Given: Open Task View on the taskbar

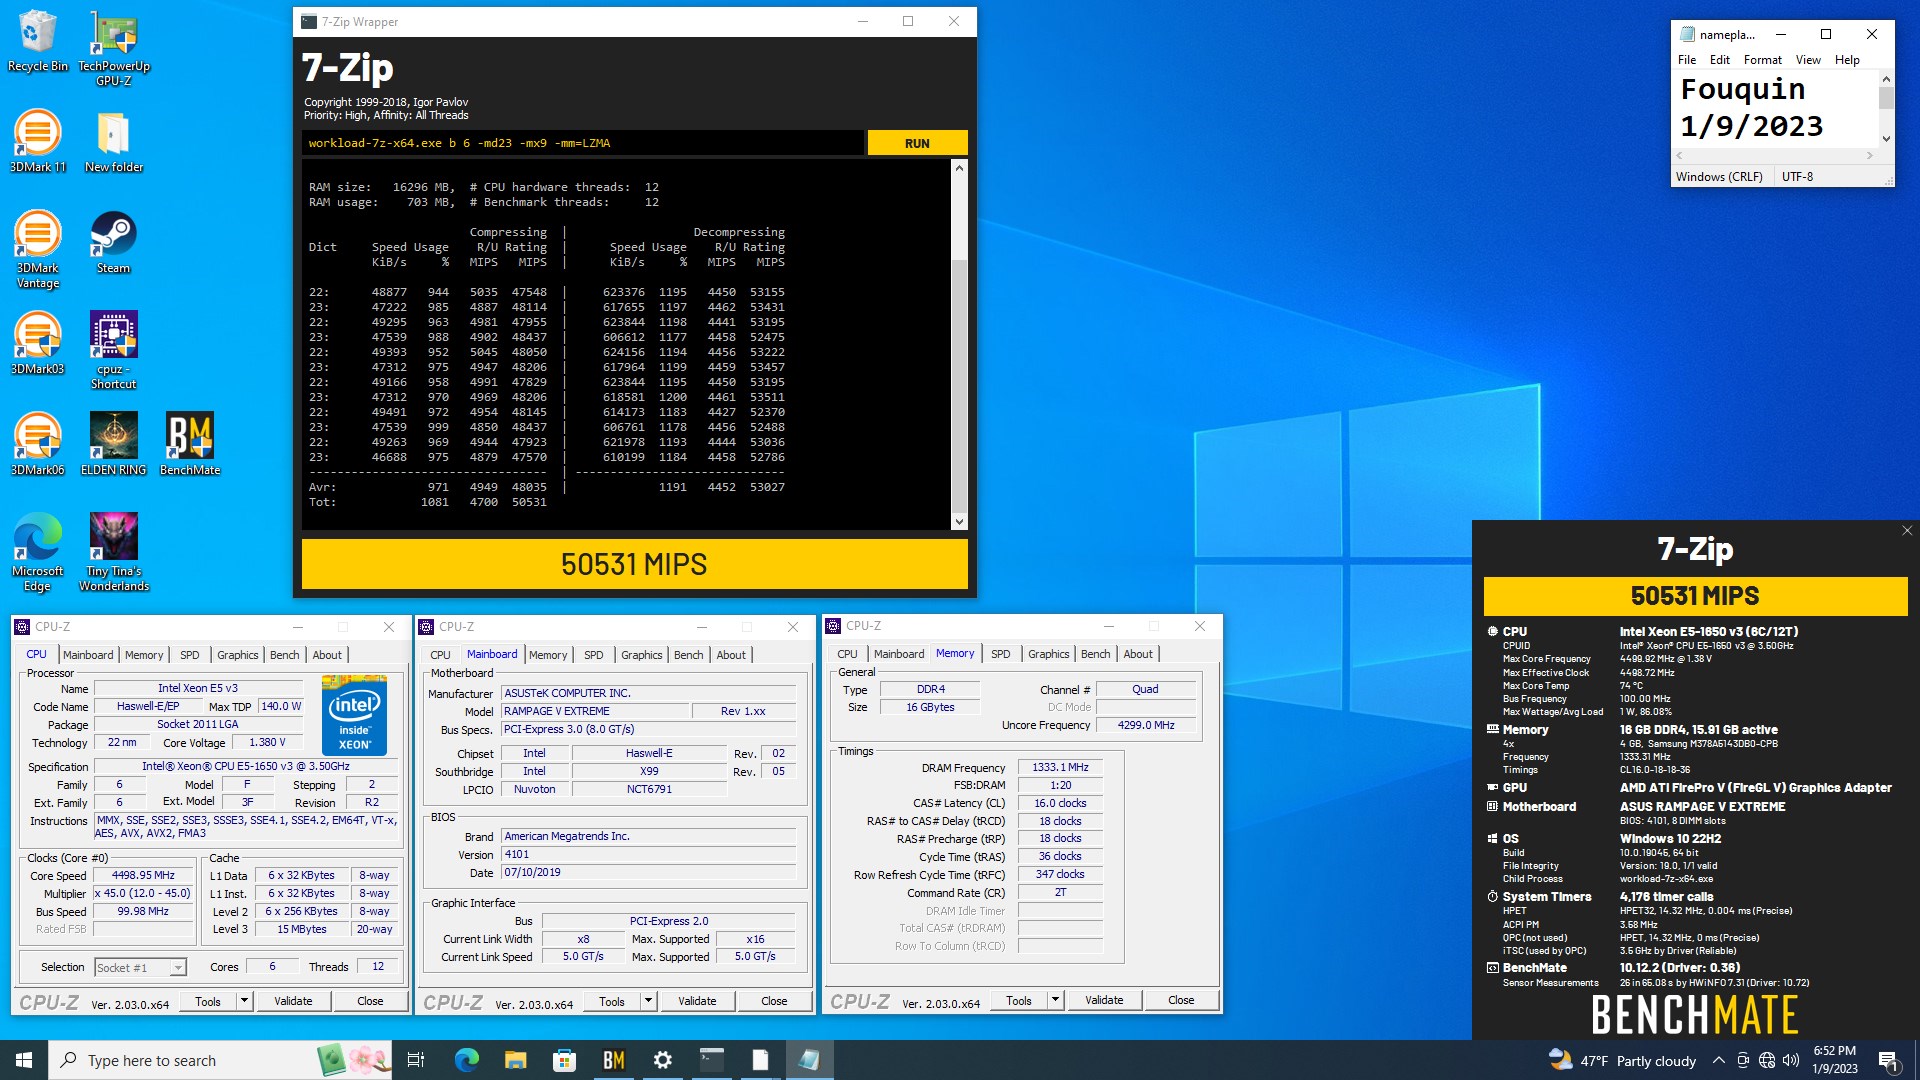Looking at the screenshot, I should (416, 1060).
